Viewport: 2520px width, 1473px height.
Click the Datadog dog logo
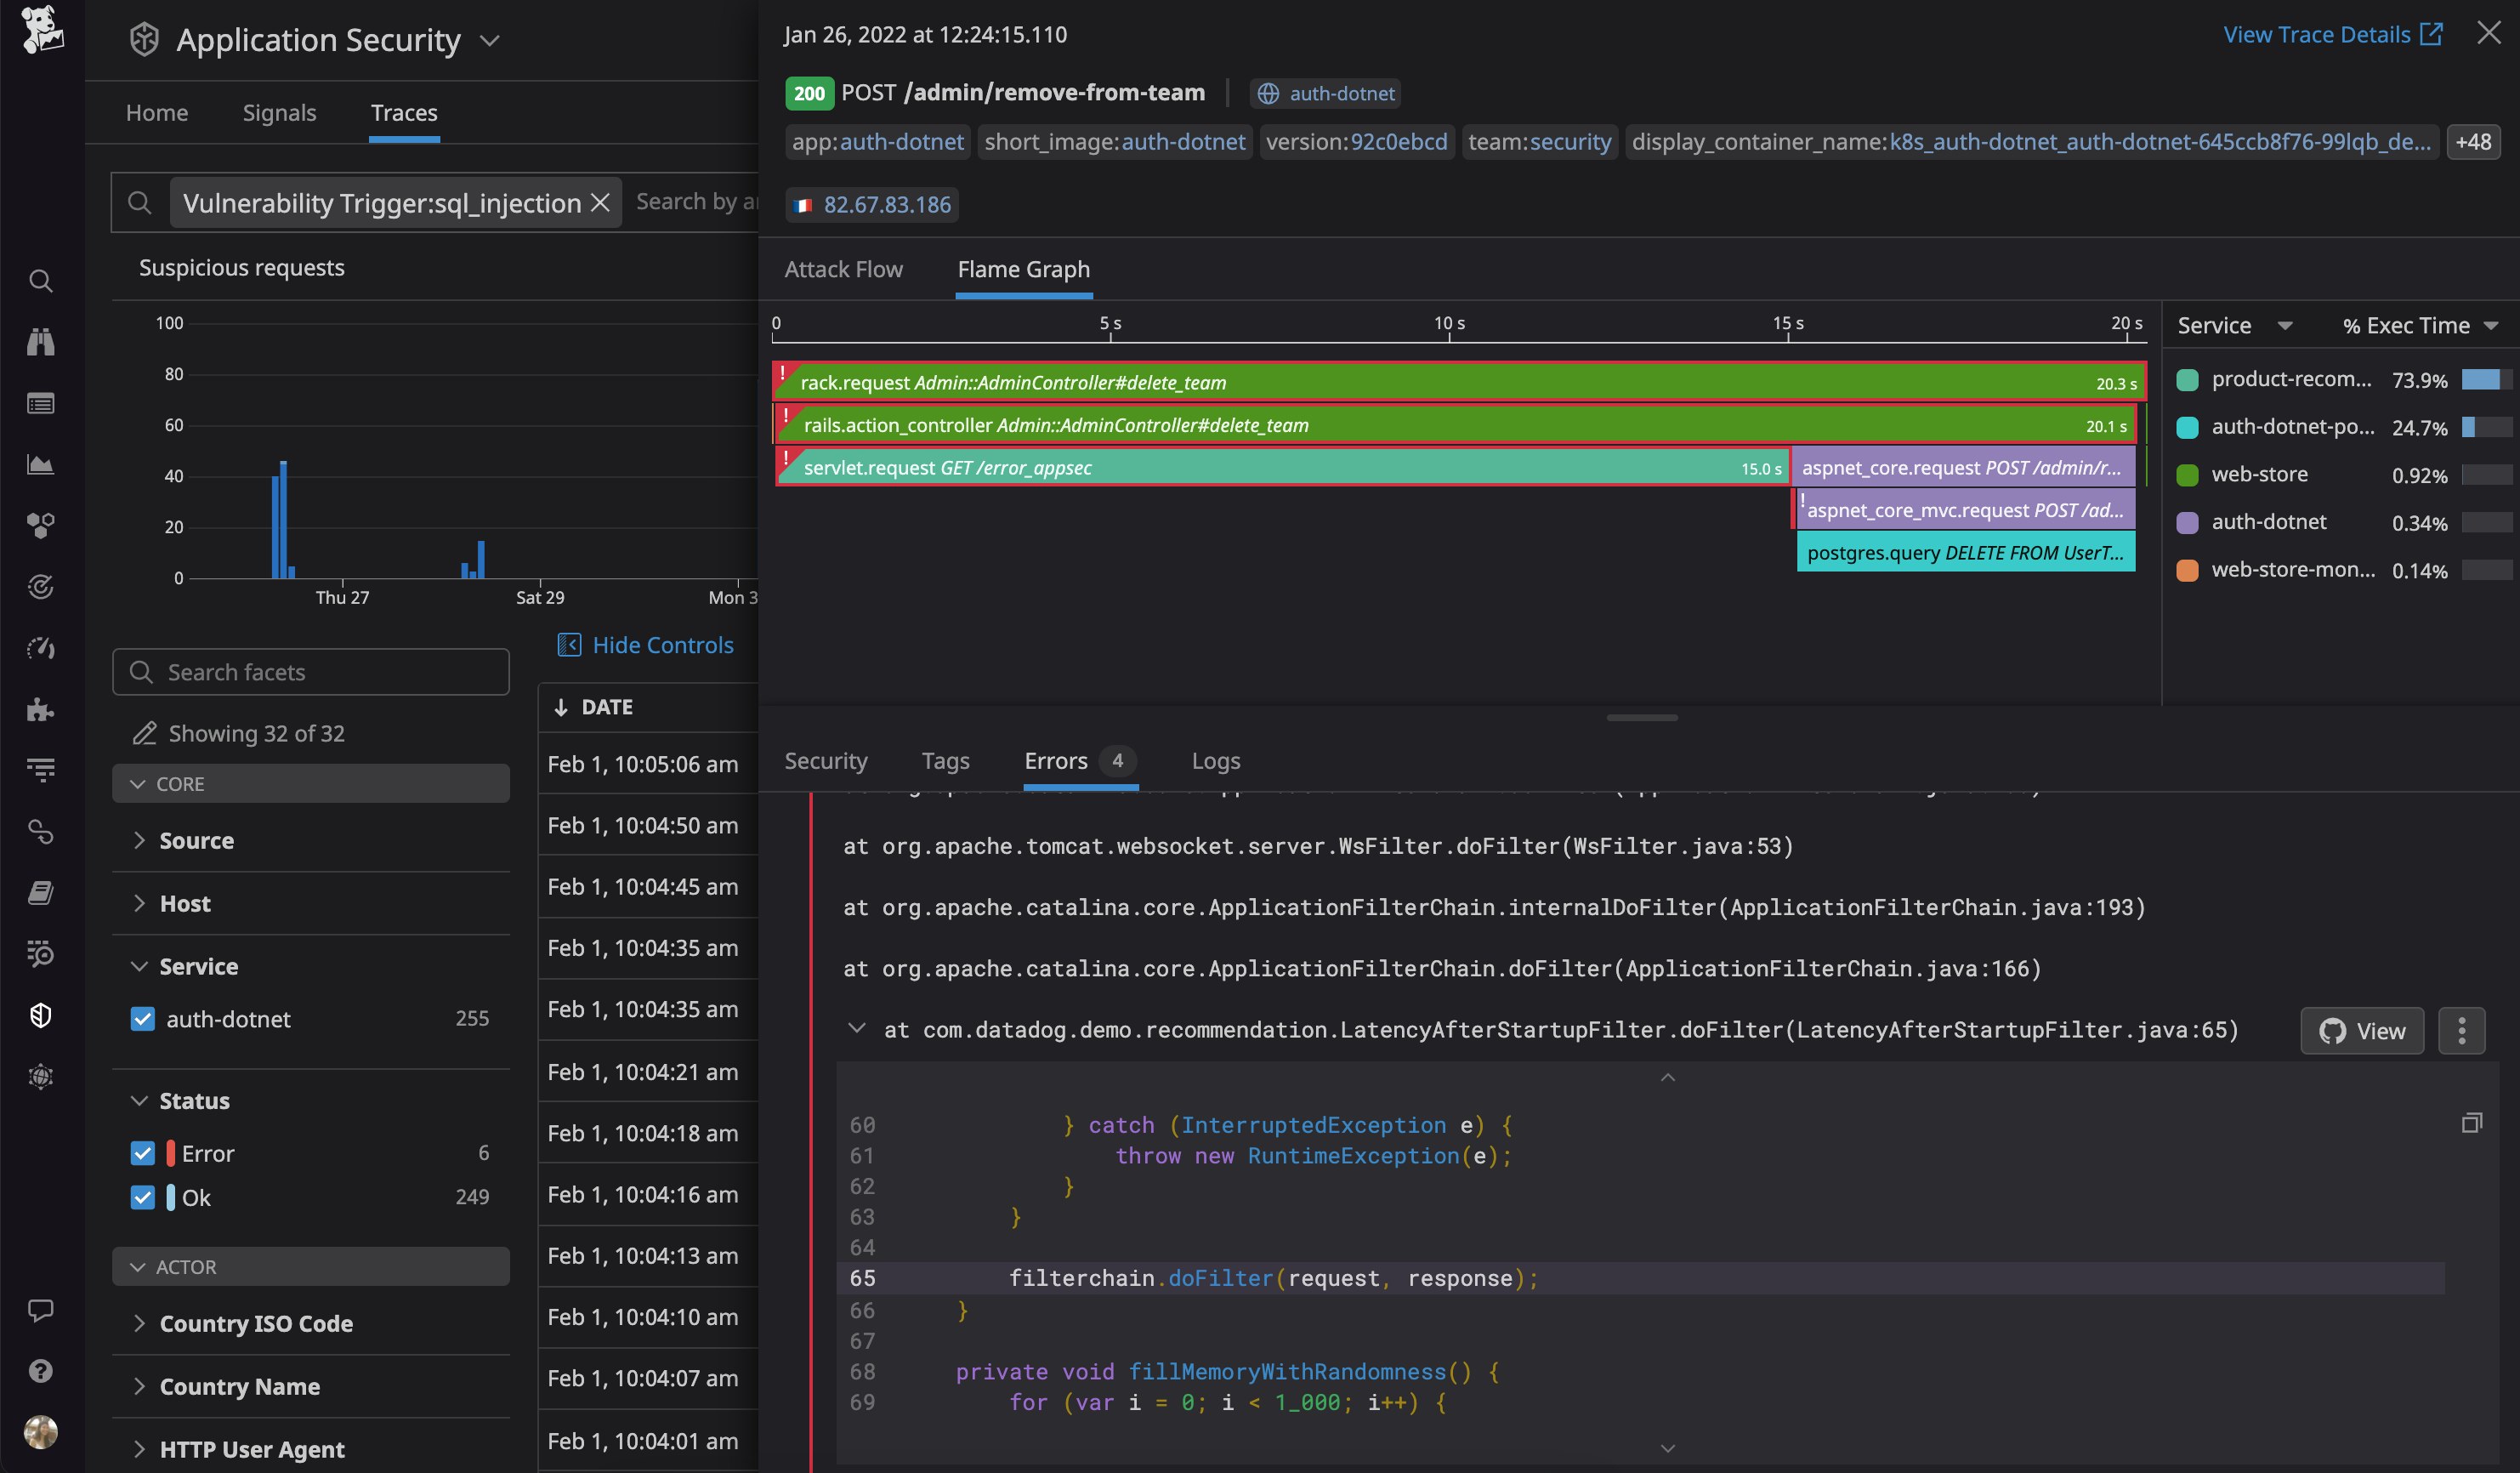point(42,30)
